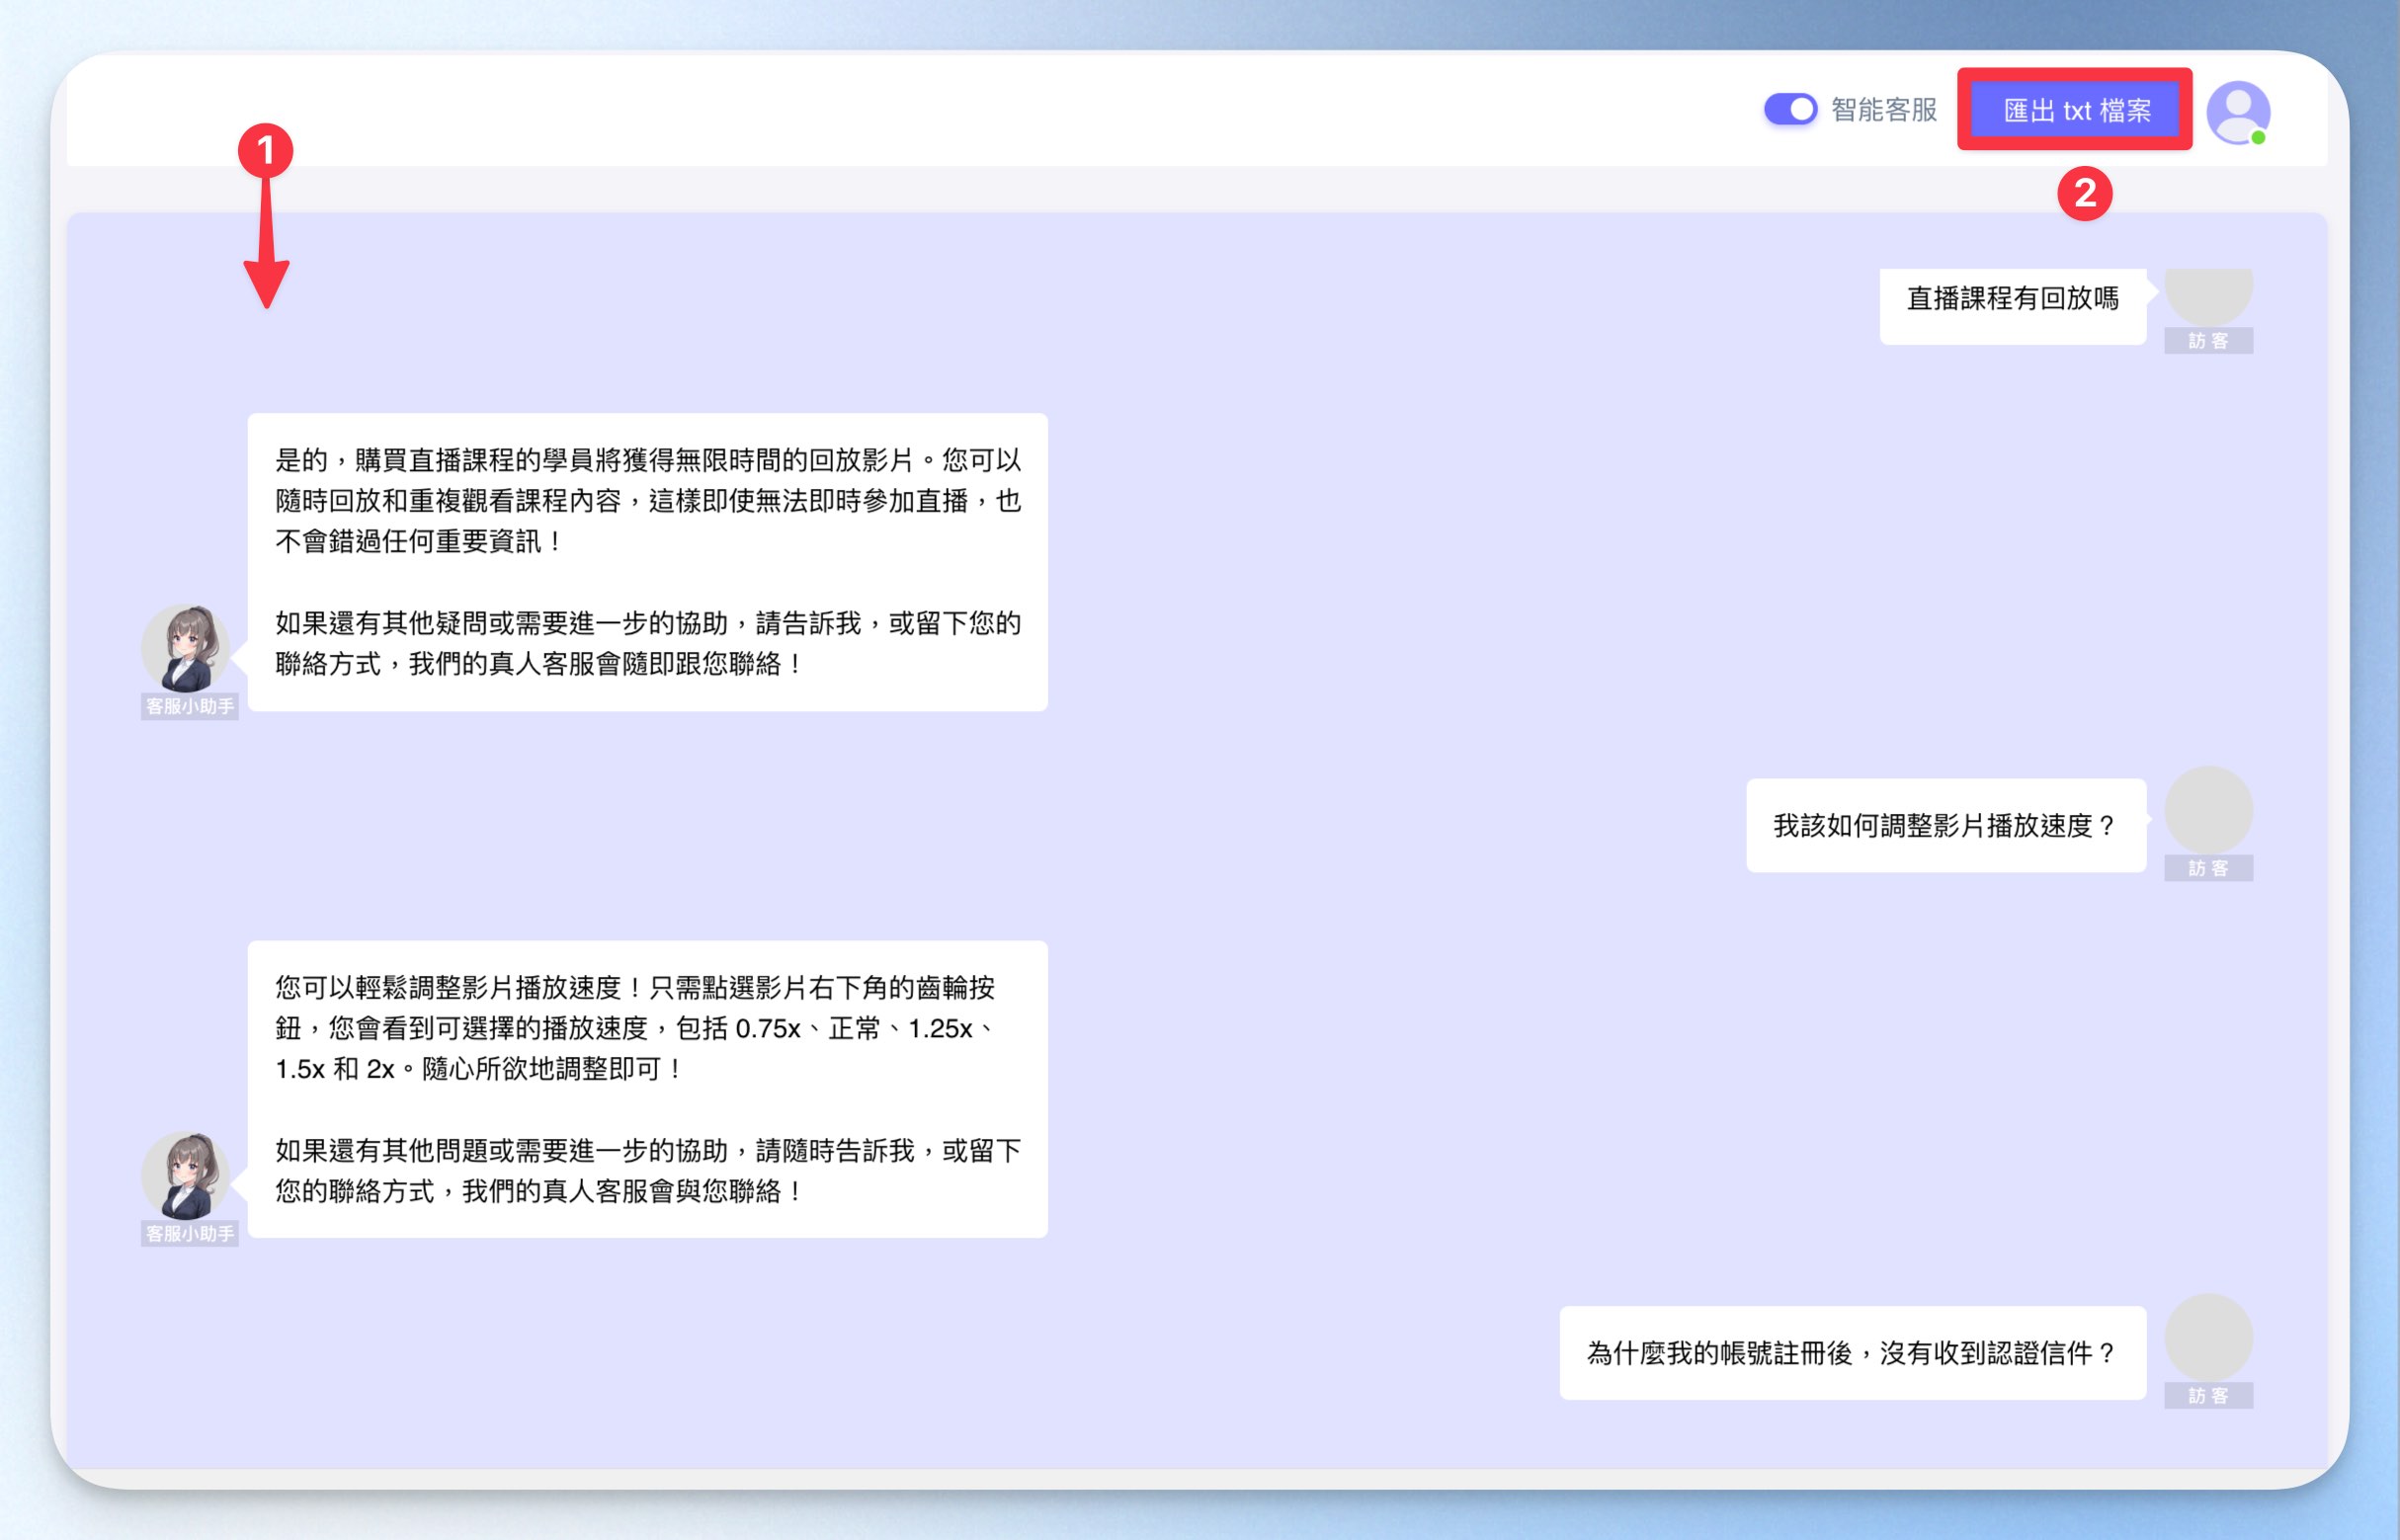Click the first 客服小助手 avatar

click(186, 648)
